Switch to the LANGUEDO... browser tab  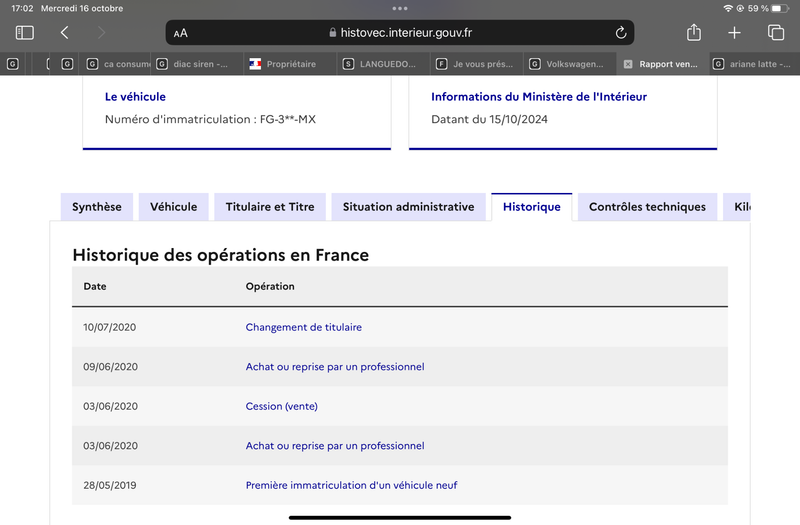(384, 64)
